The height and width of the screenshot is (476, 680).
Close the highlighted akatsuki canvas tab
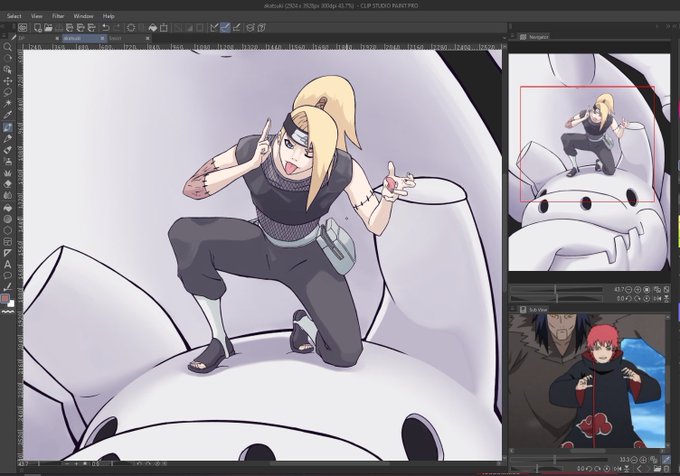(x=103, y=38)
